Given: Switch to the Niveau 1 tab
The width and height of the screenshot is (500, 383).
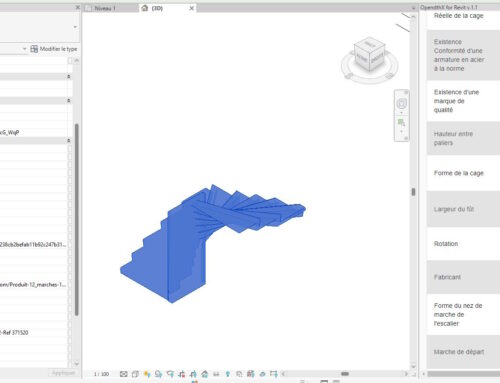Looking at the screenshot, I should (110, 8).
